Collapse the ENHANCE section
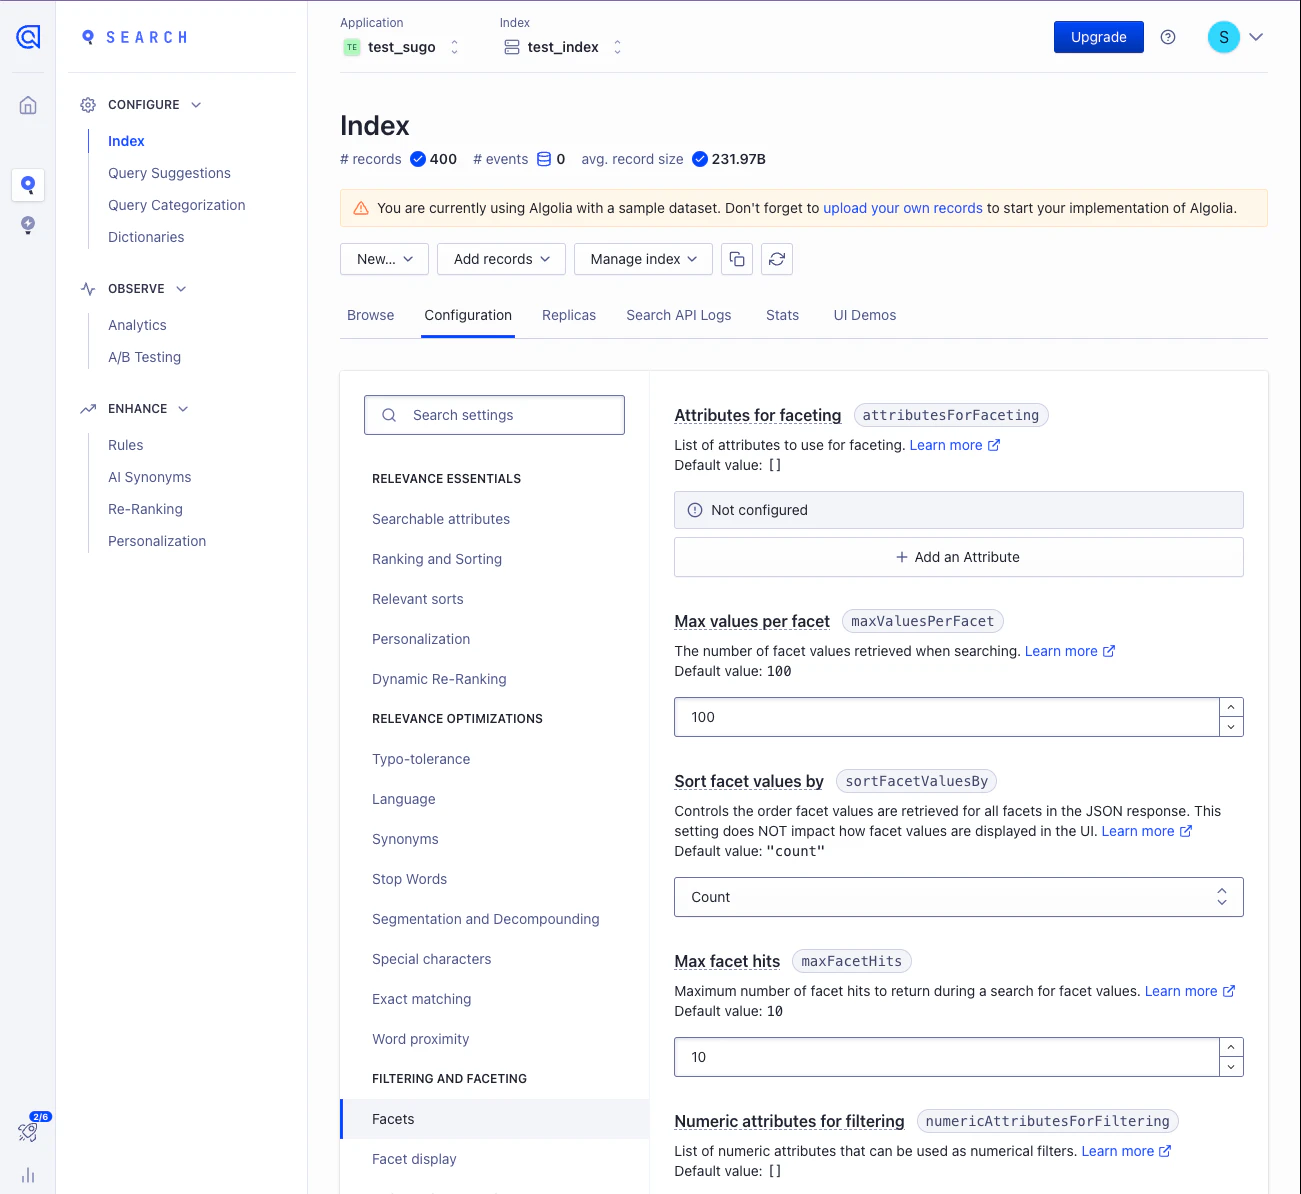 click(183, 409)
